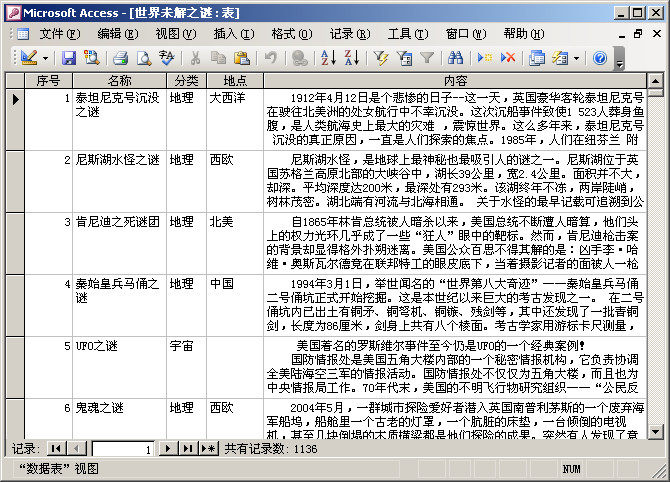Click the New Object toolbar icon
Screen dimensions: 670x482
pos(560,58)
